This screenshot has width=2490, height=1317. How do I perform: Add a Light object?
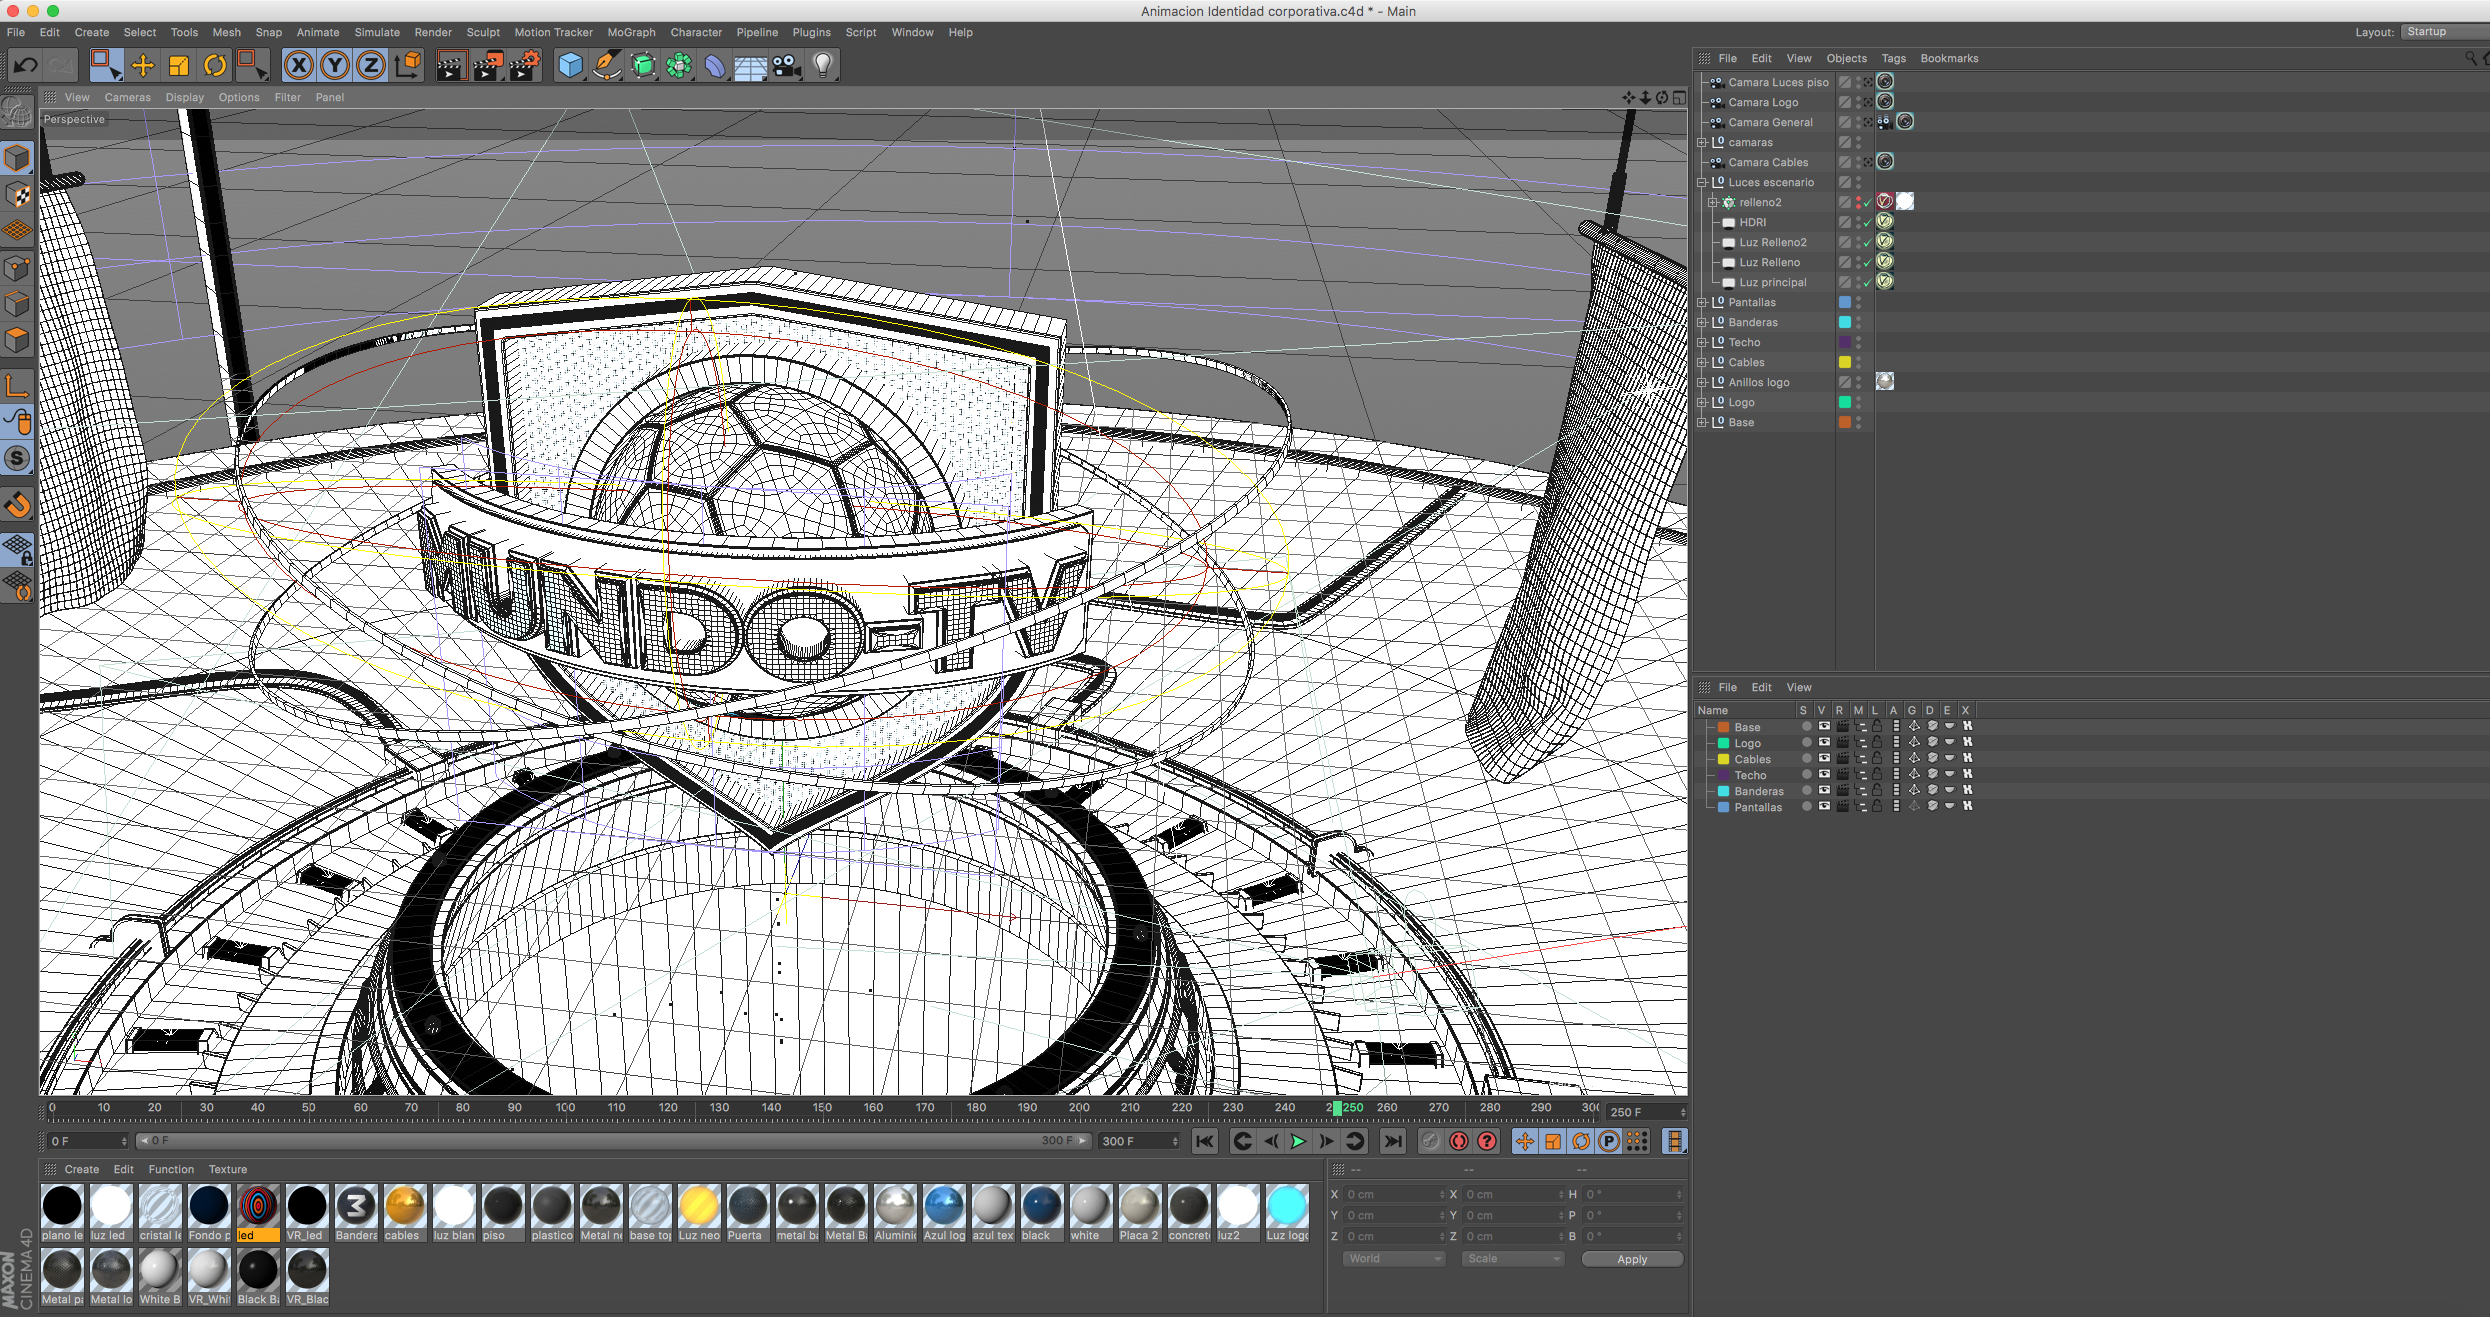pyautogui.click(x=822, y=66)
